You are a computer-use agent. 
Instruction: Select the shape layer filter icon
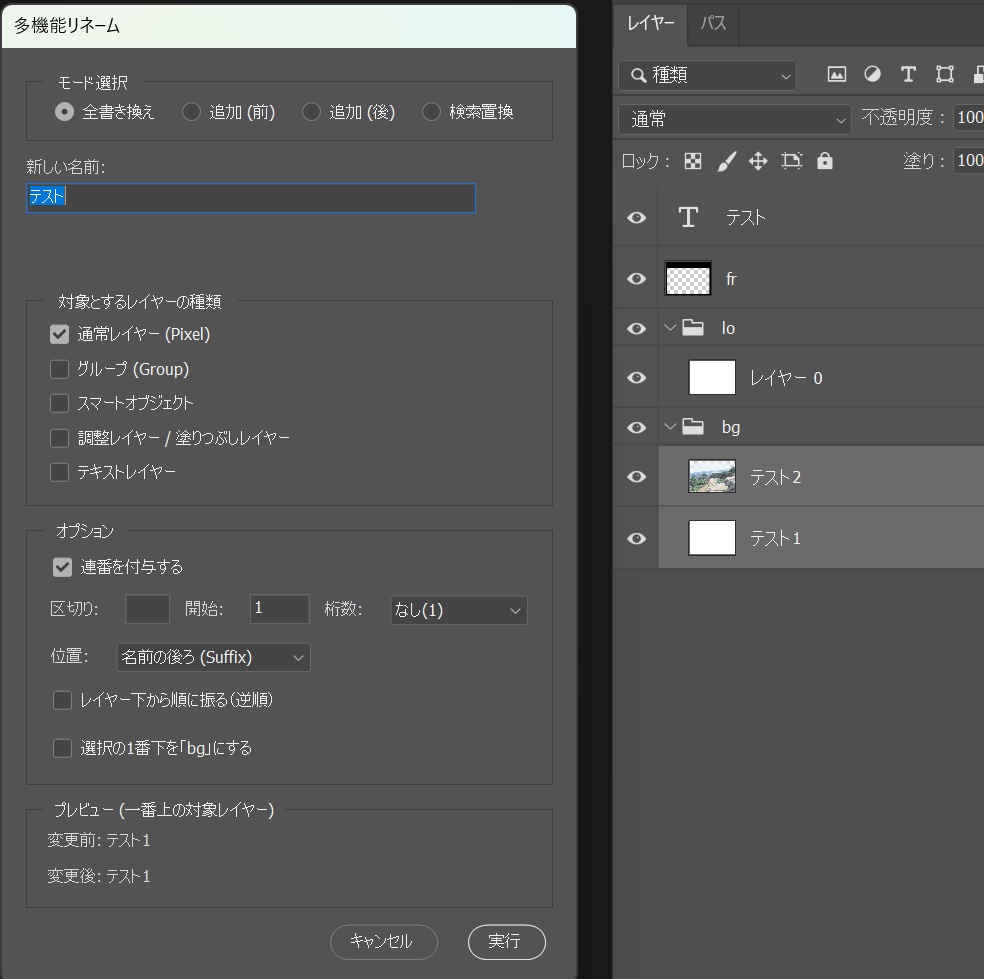[x=944, y=74]
